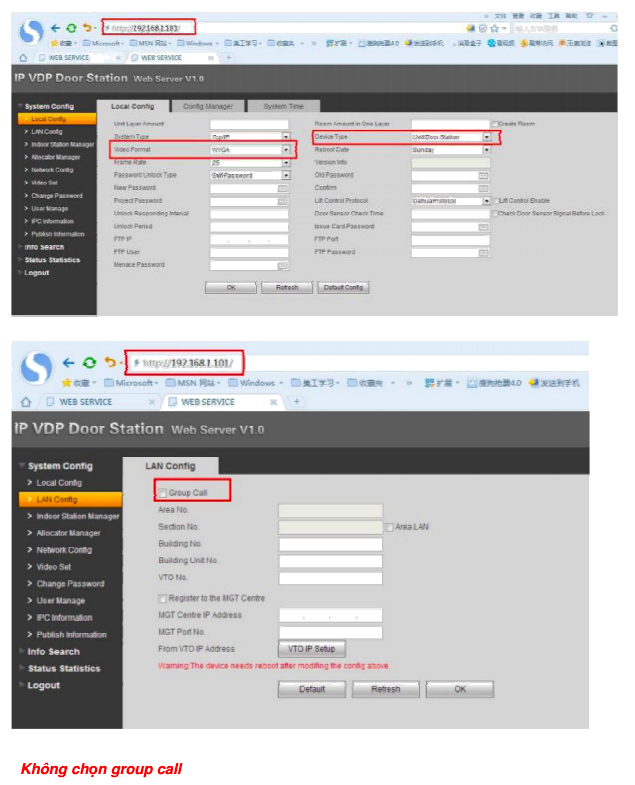Open a new tab with the plus icon in lower browser

[296, 402]
